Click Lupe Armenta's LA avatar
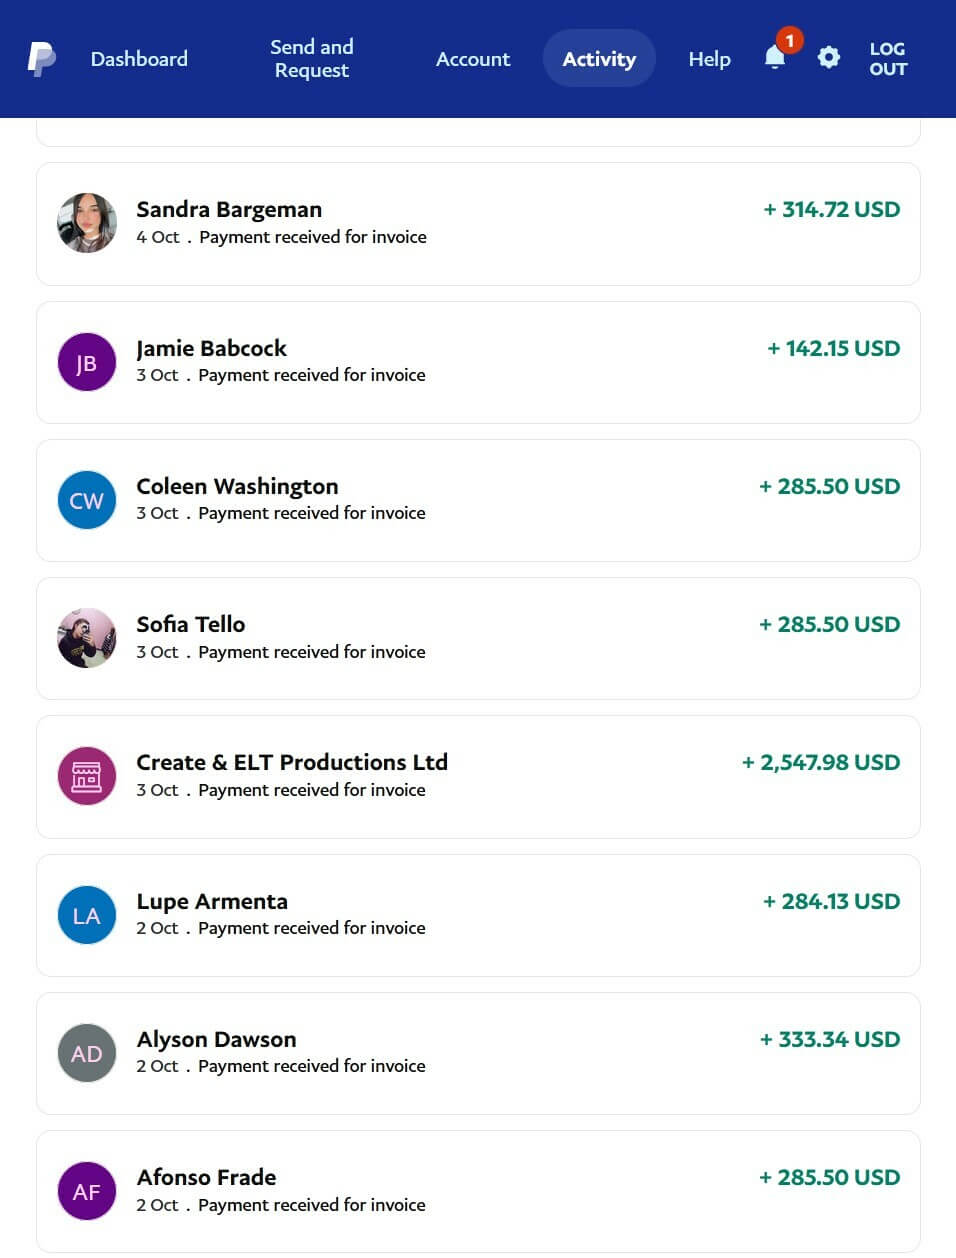This screenshot has height=1258, width=956. [x=87, y=915]
